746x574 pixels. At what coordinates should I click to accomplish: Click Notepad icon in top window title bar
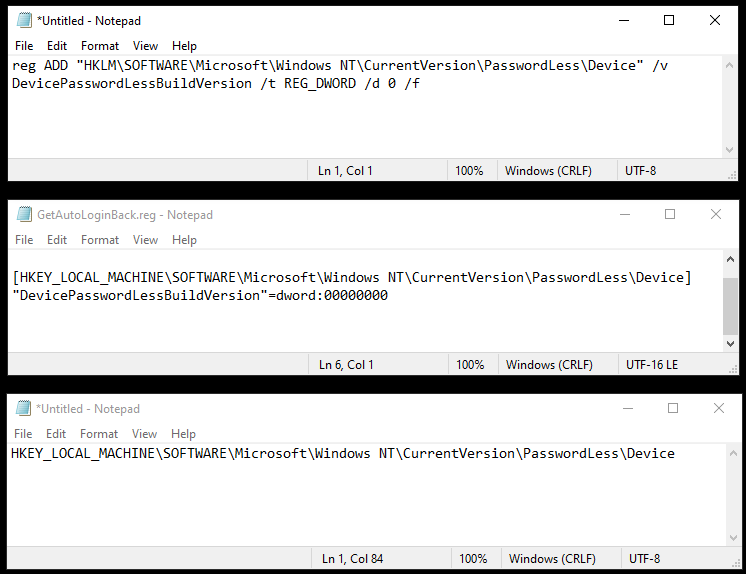(24, 20)
